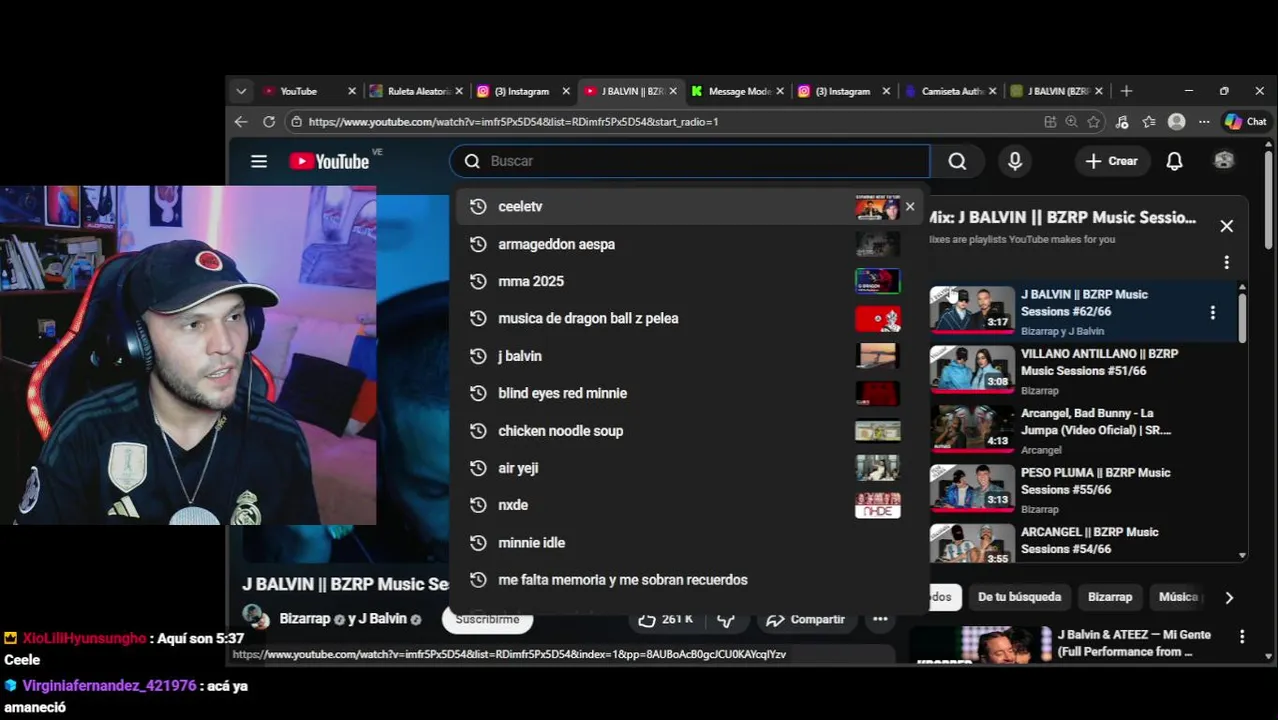Click the Compartir share button
1278x720 pixels.
tap(805, 619)
